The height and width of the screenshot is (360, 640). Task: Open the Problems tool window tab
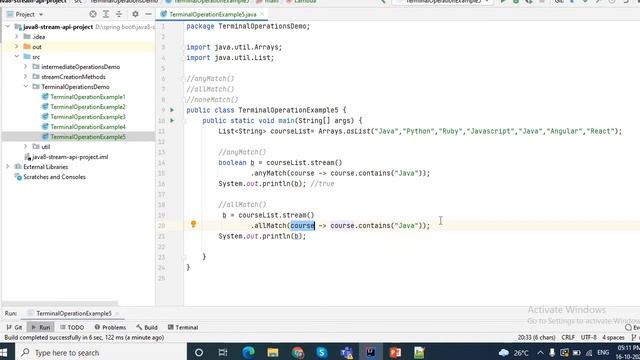[x=110, y=327]
